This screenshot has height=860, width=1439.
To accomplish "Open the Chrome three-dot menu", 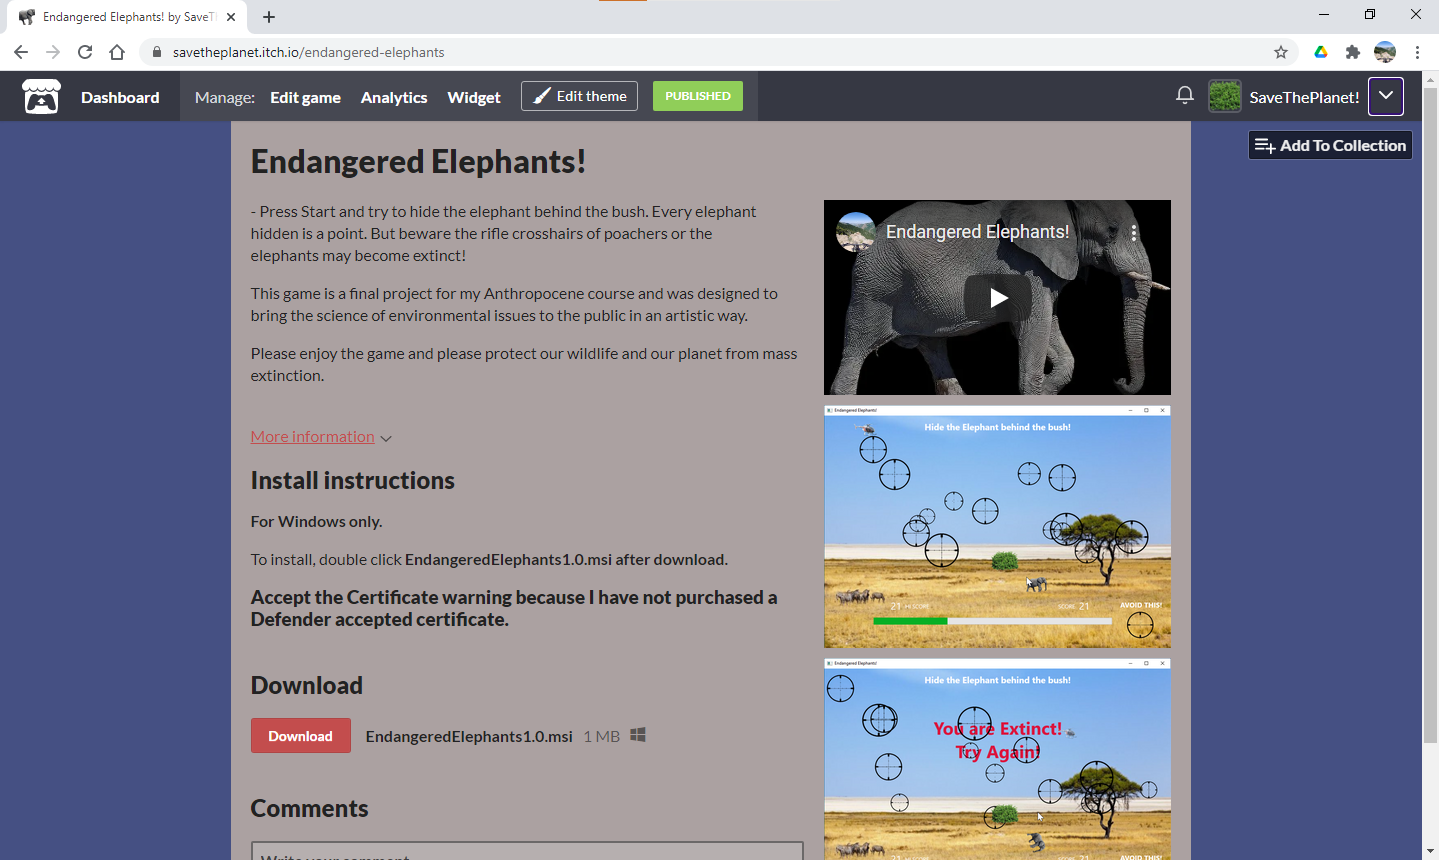I will pyautogui.click(x=1417, y=52).
